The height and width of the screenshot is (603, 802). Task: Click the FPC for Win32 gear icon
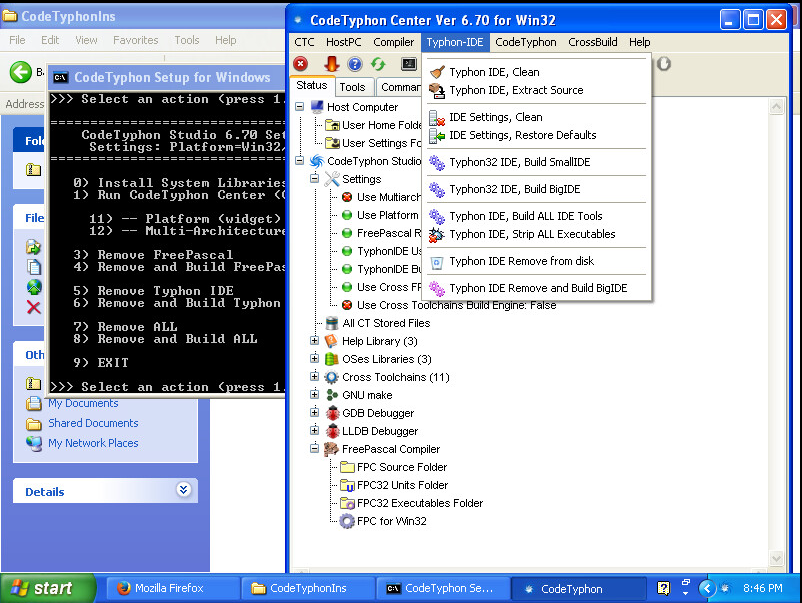click(347, 521)
